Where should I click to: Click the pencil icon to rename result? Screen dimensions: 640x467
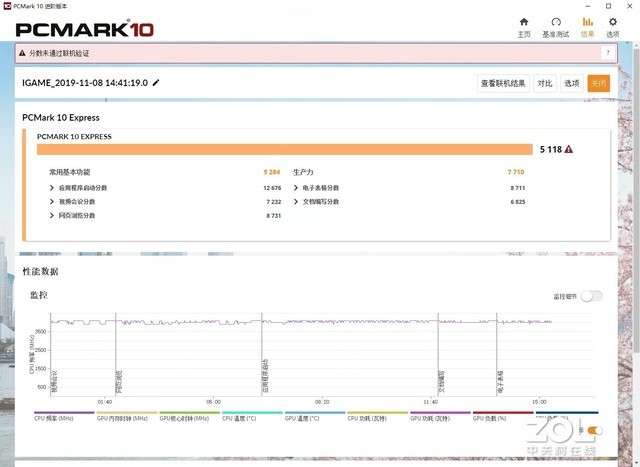click(156, 83)
